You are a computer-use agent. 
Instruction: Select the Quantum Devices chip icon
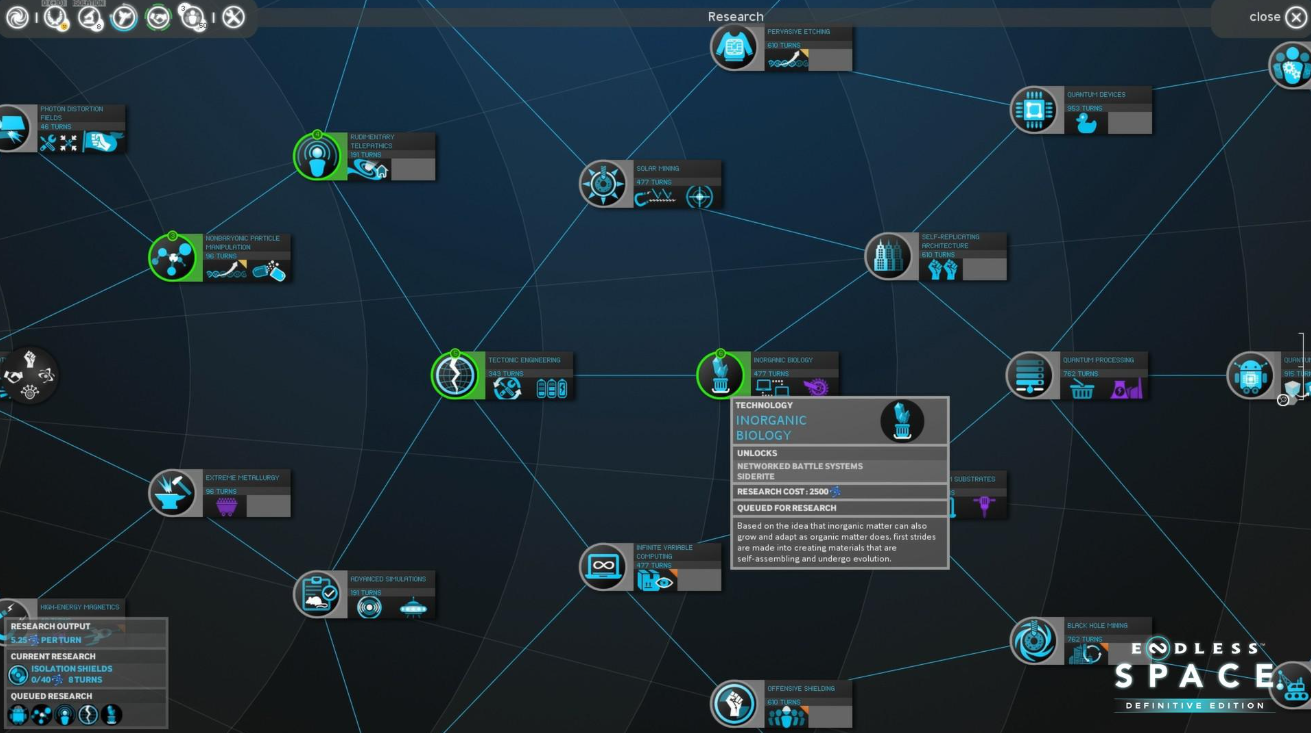click(1035, 110)
